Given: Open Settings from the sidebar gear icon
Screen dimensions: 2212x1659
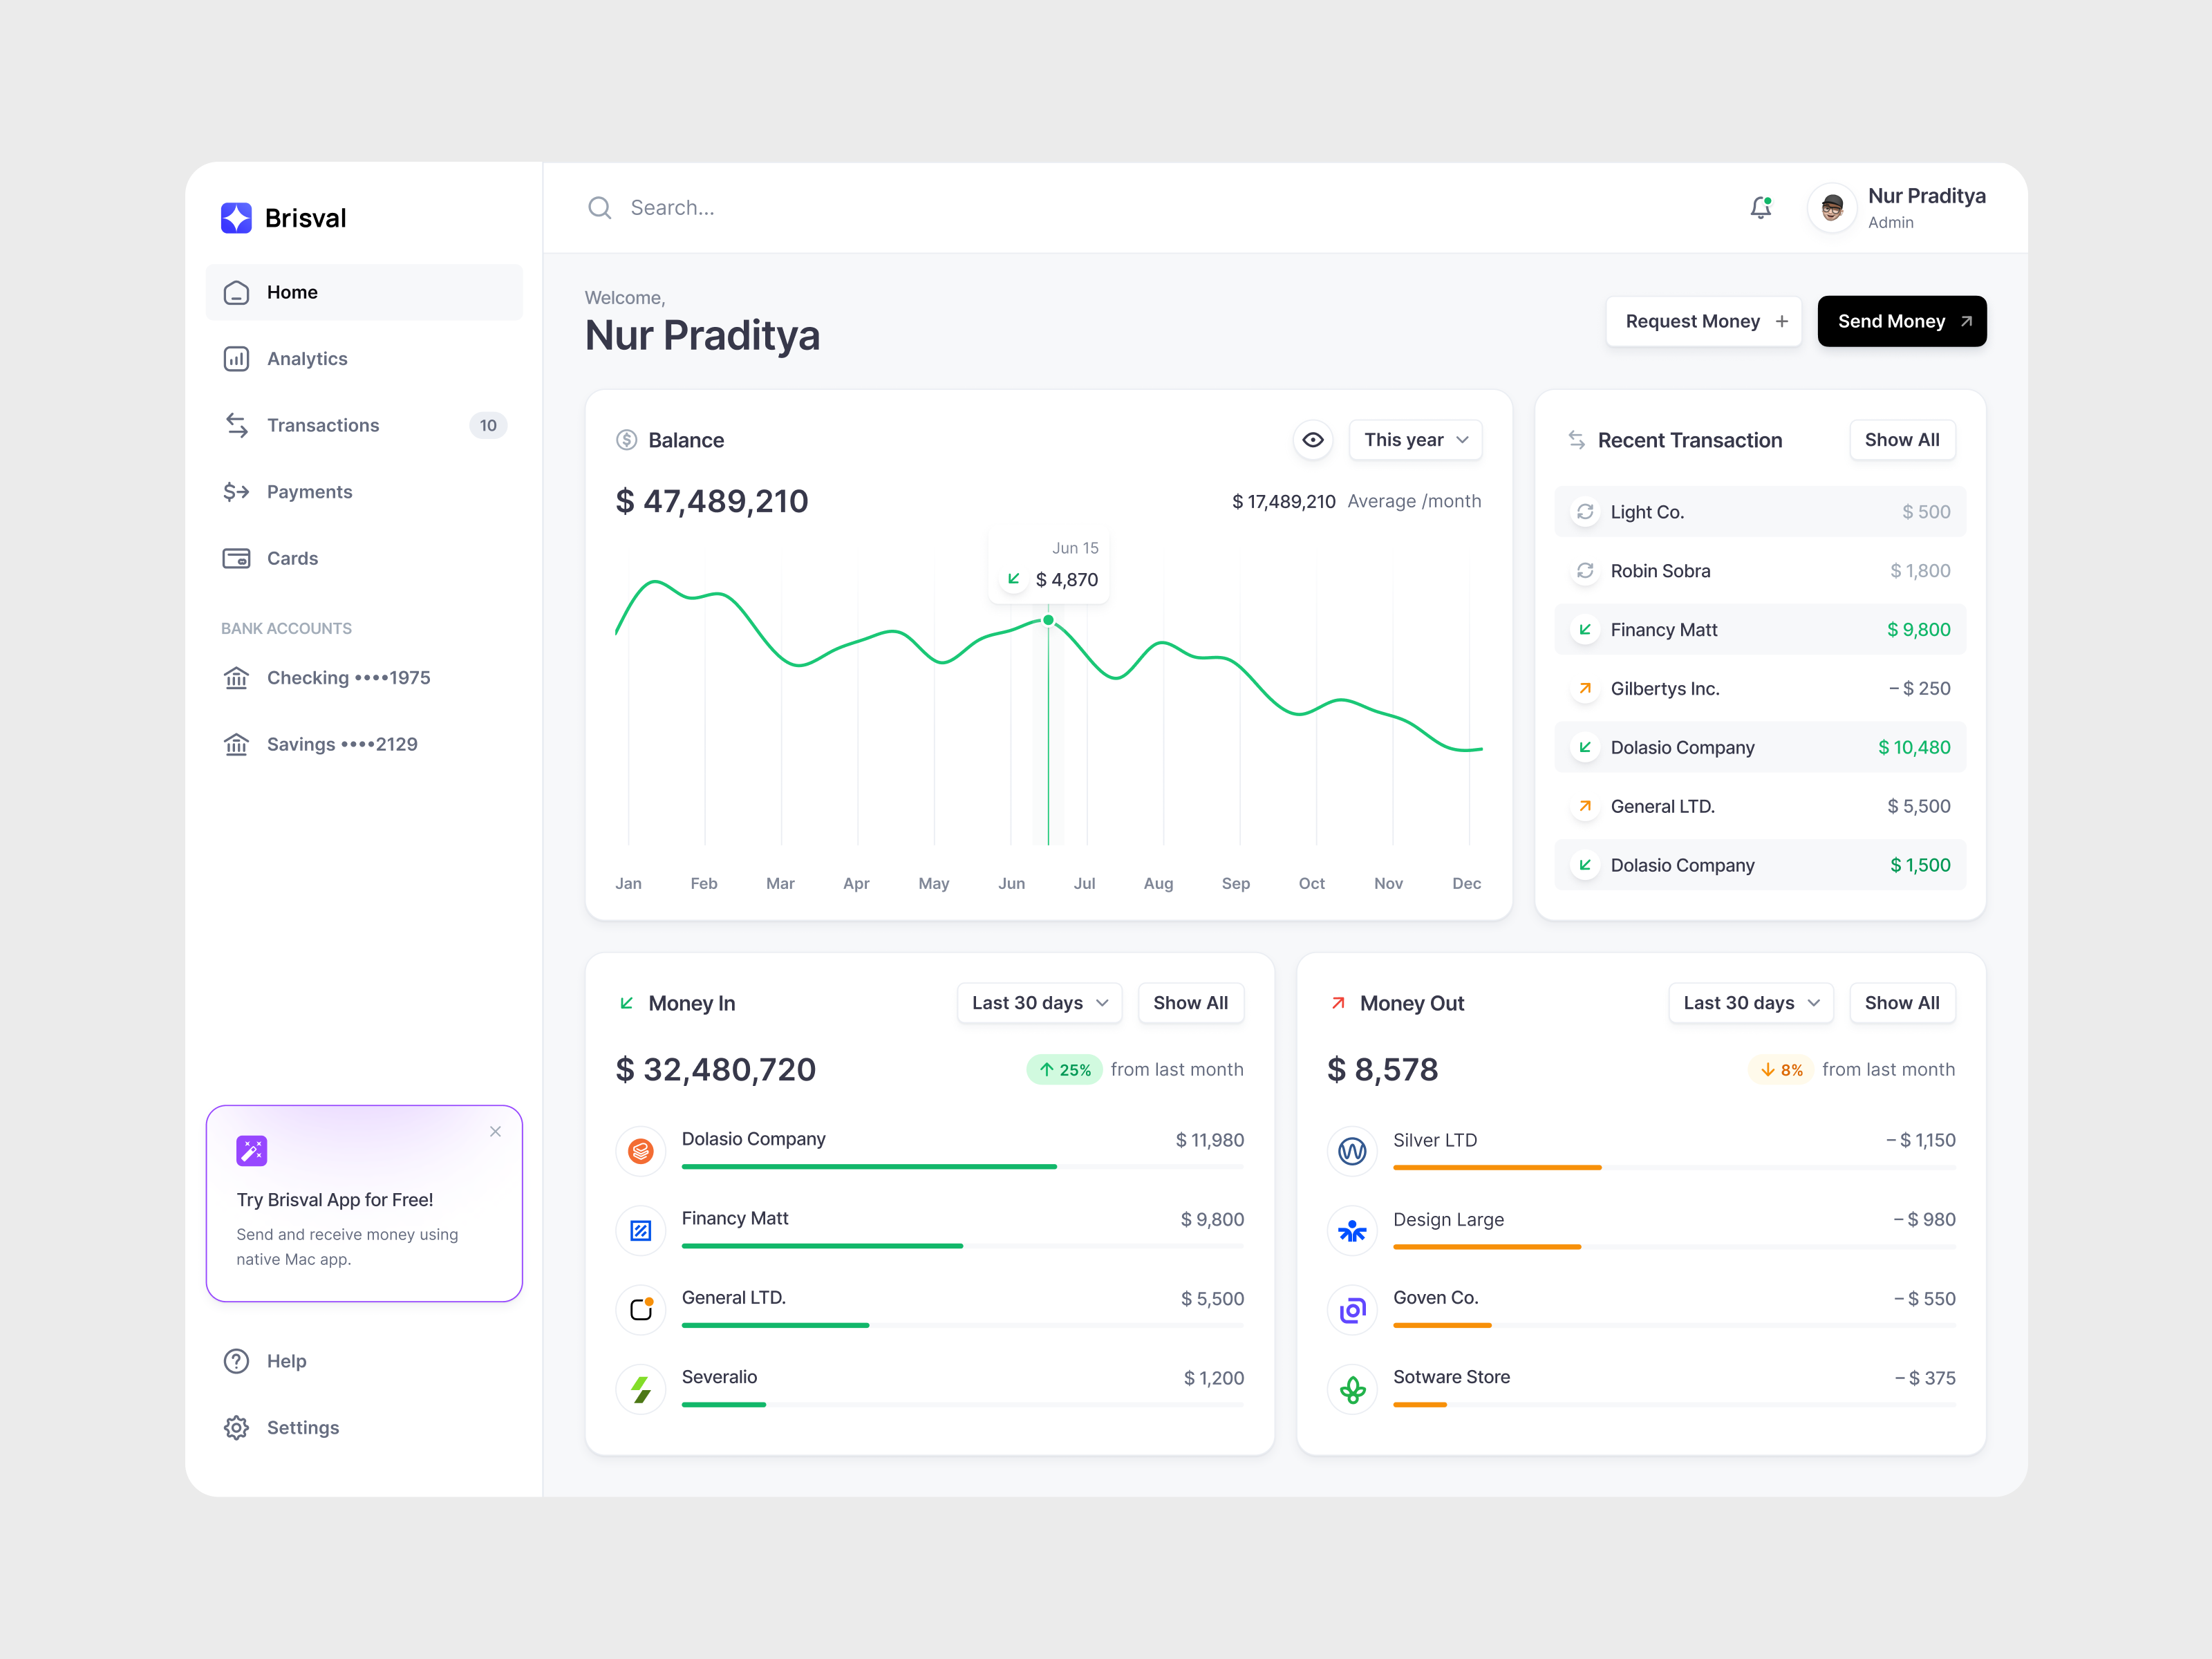Looking at the screenshot, I should tap(236, 1427).
